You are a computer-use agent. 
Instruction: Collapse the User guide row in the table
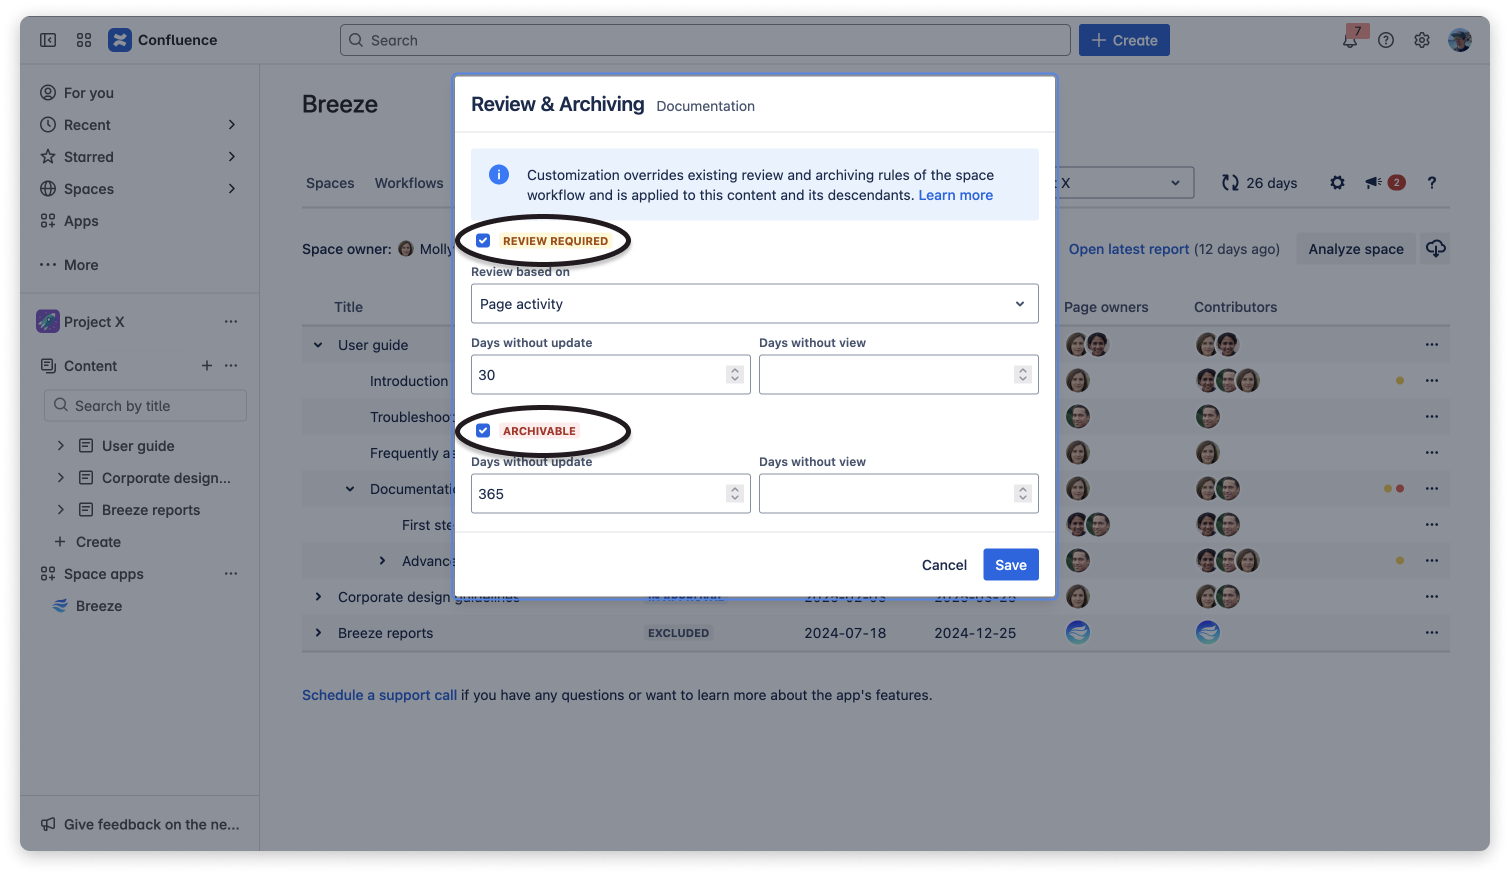point(318,345)
